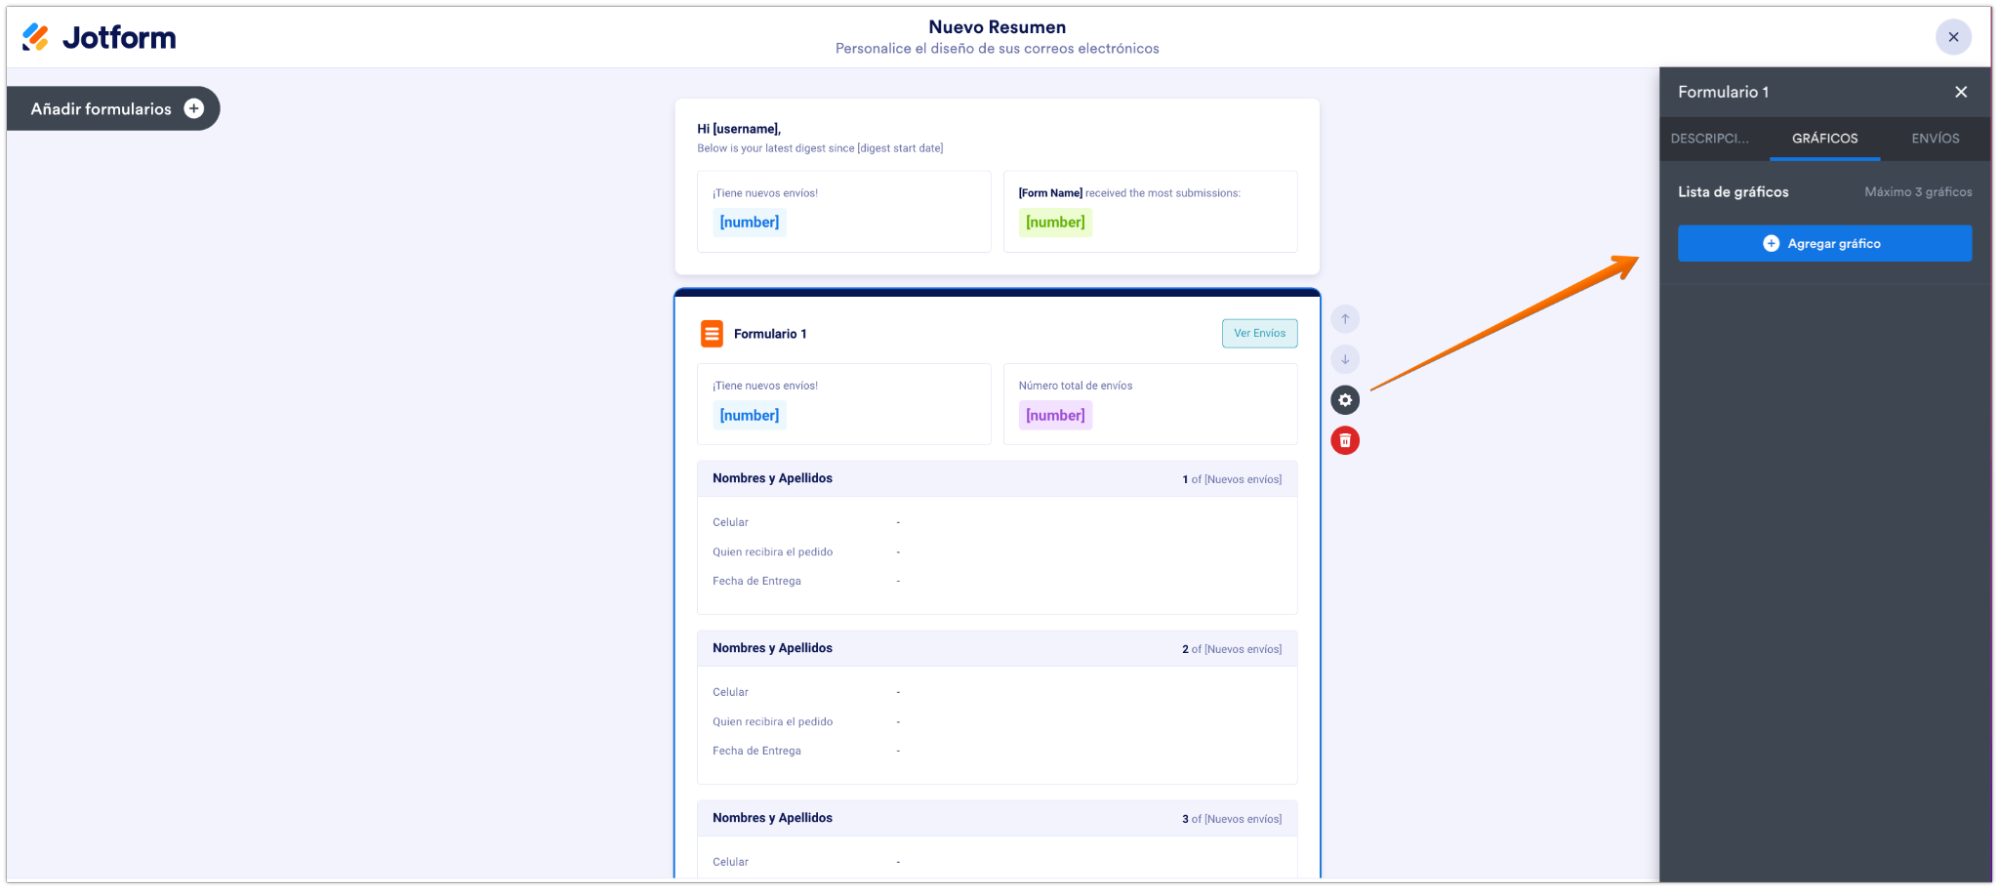Close the Formulario 1 side panel
Screen dimensions: 1999x890
1960,92
